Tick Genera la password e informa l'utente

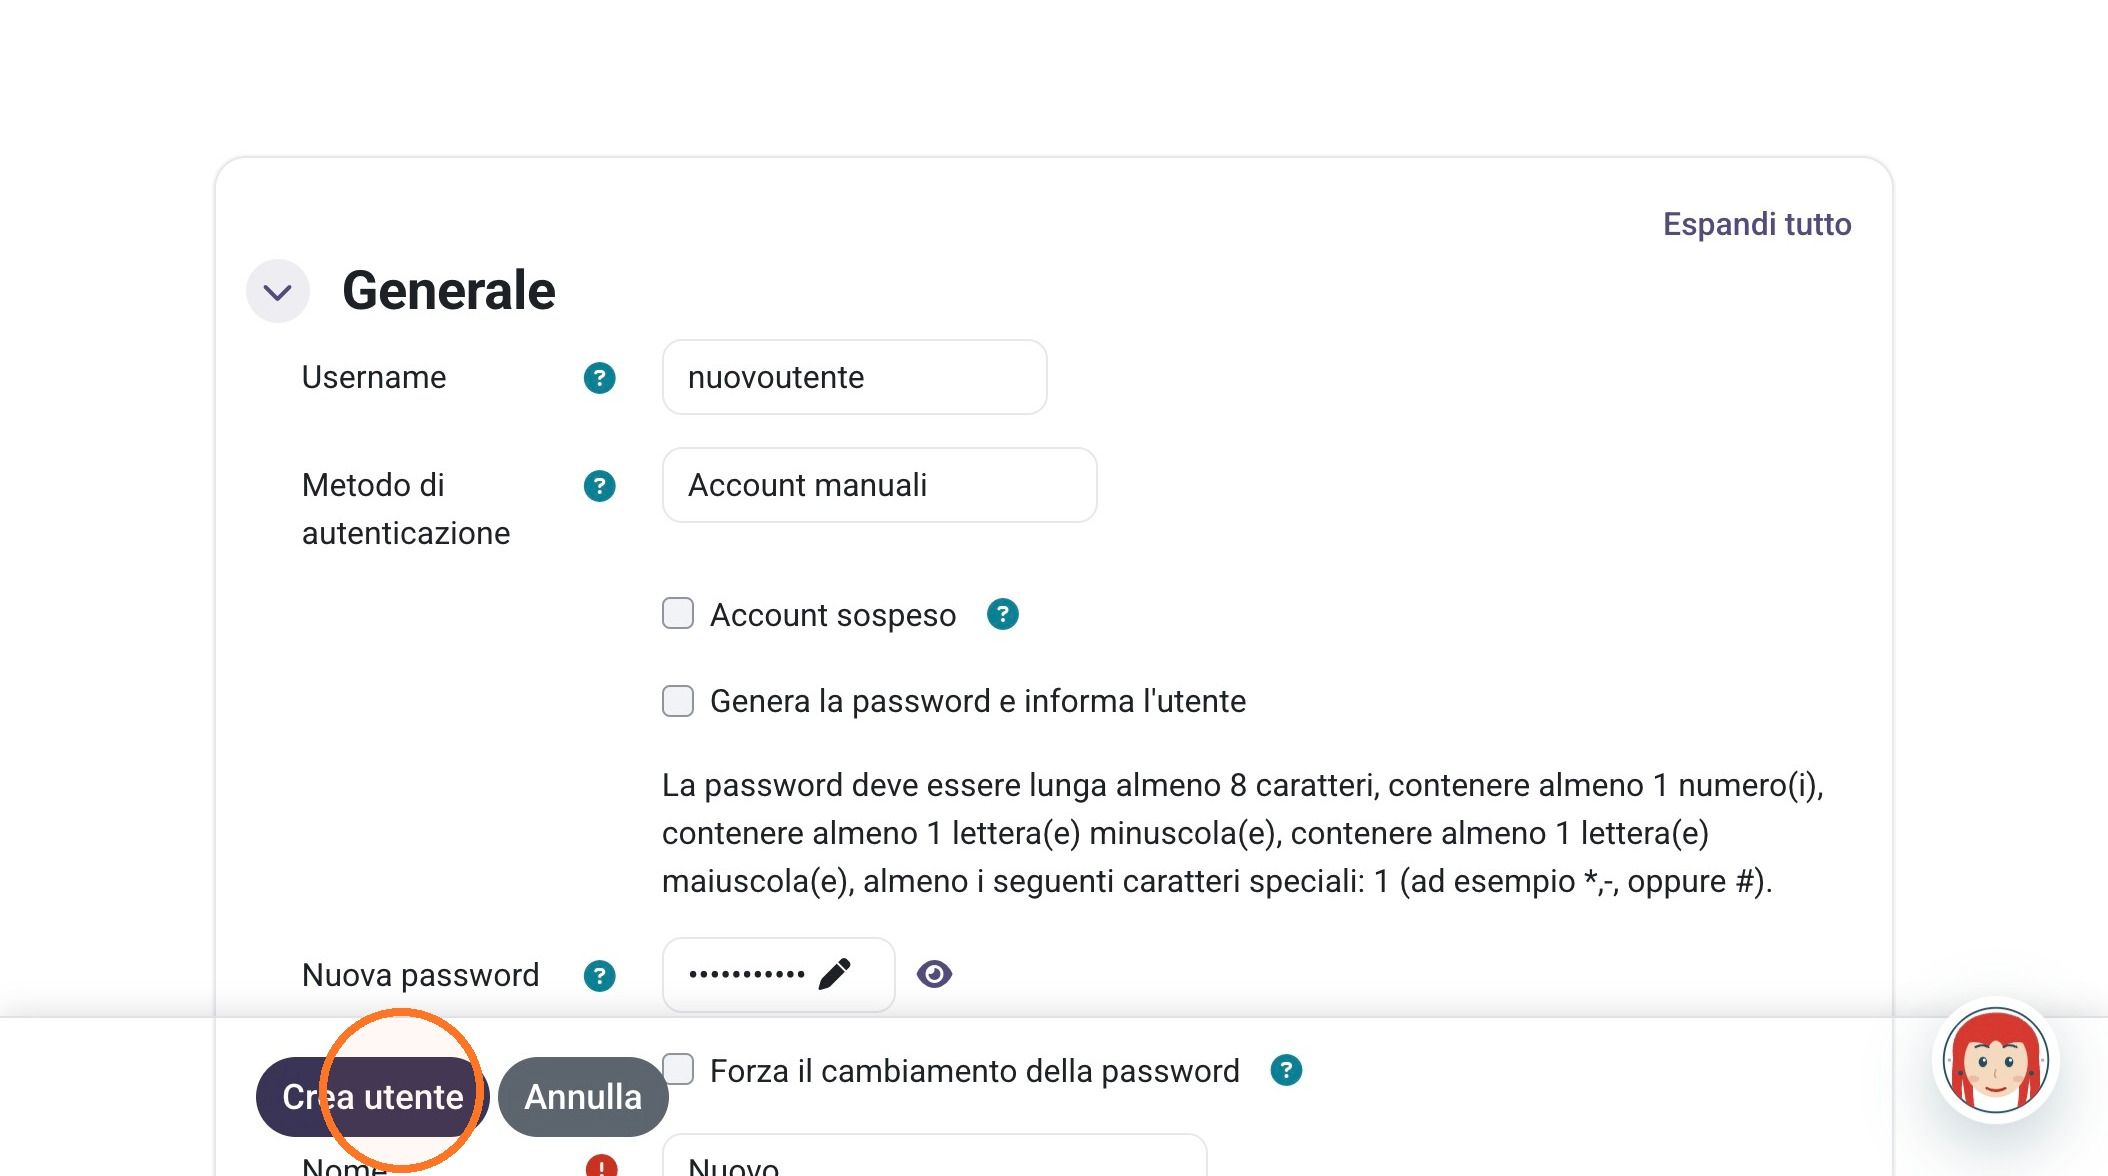pos(678,700)
